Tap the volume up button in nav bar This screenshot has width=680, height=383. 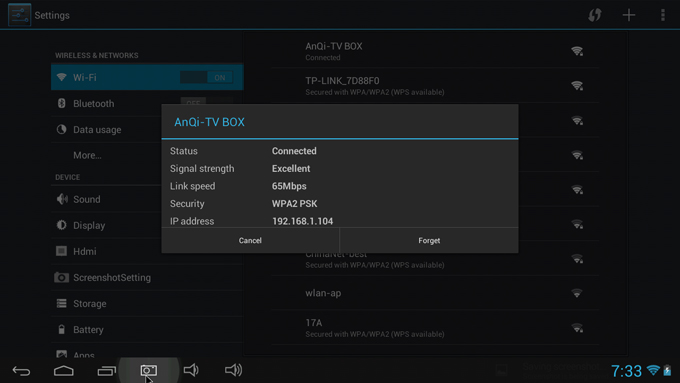coord(233,370)
